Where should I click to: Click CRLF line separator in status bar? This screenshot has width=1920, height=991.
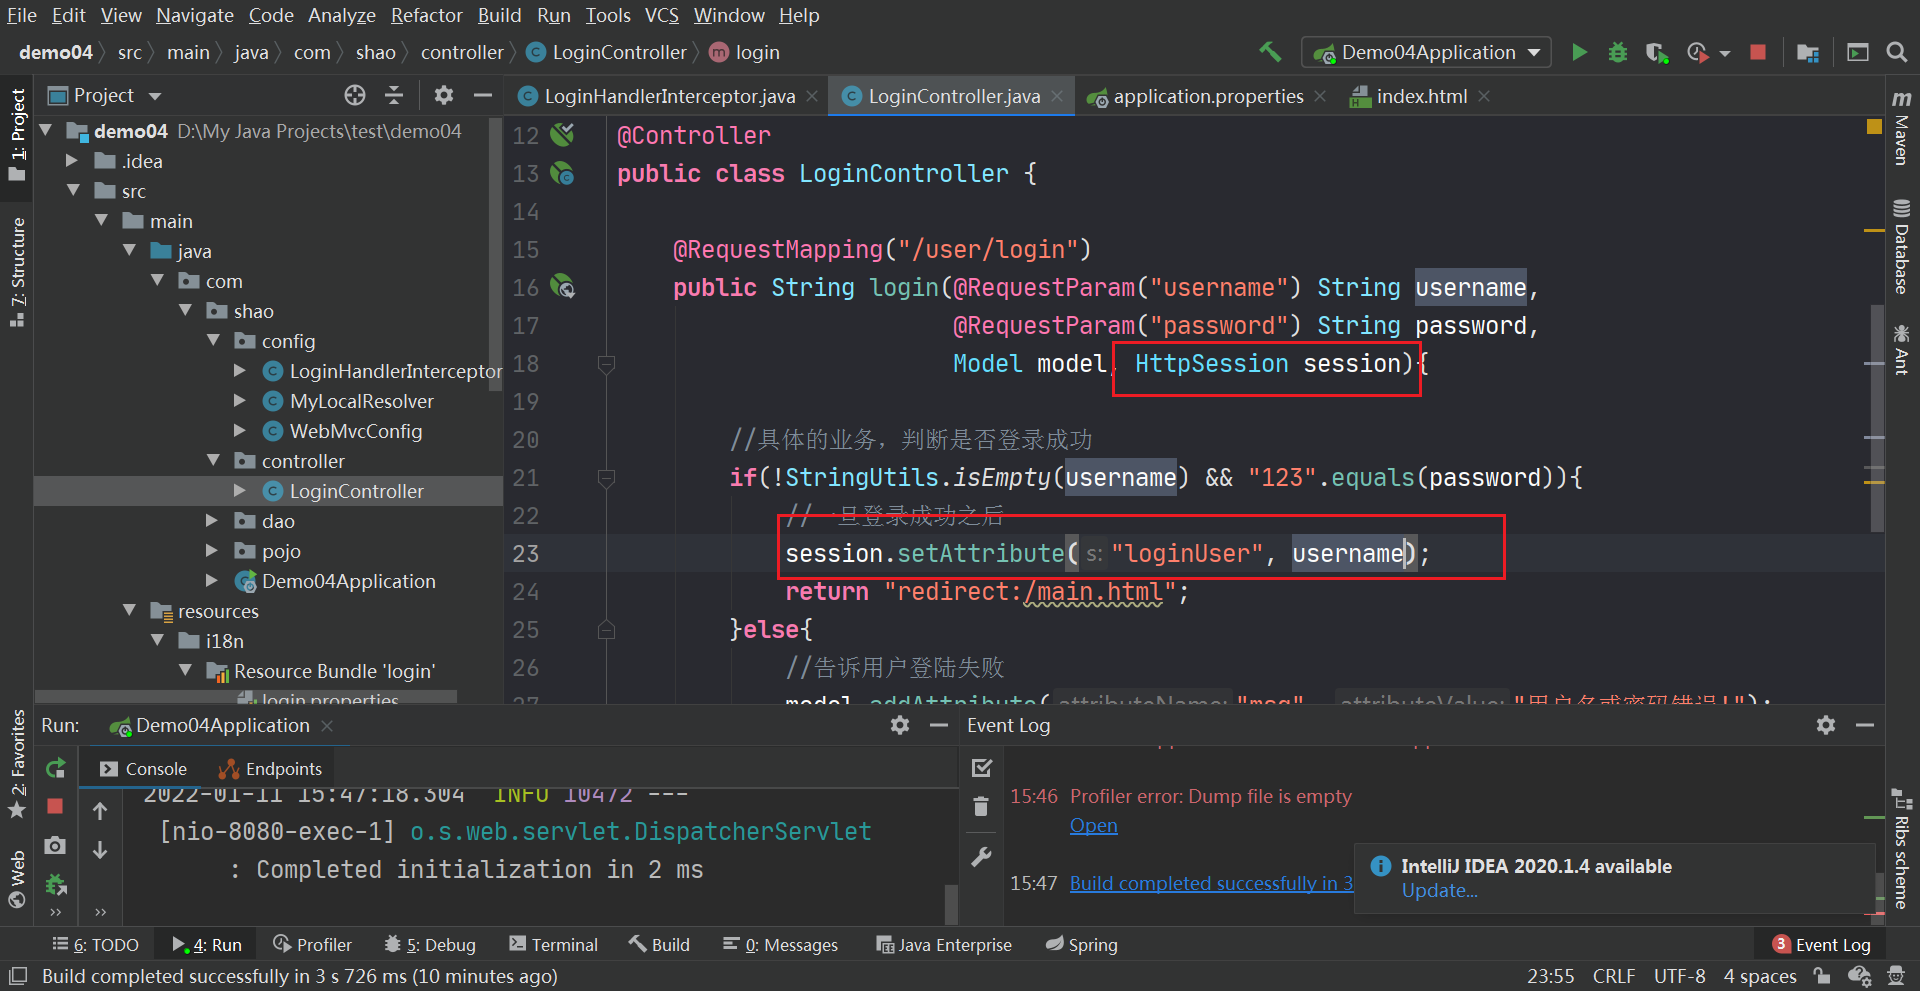point(1614,976)
